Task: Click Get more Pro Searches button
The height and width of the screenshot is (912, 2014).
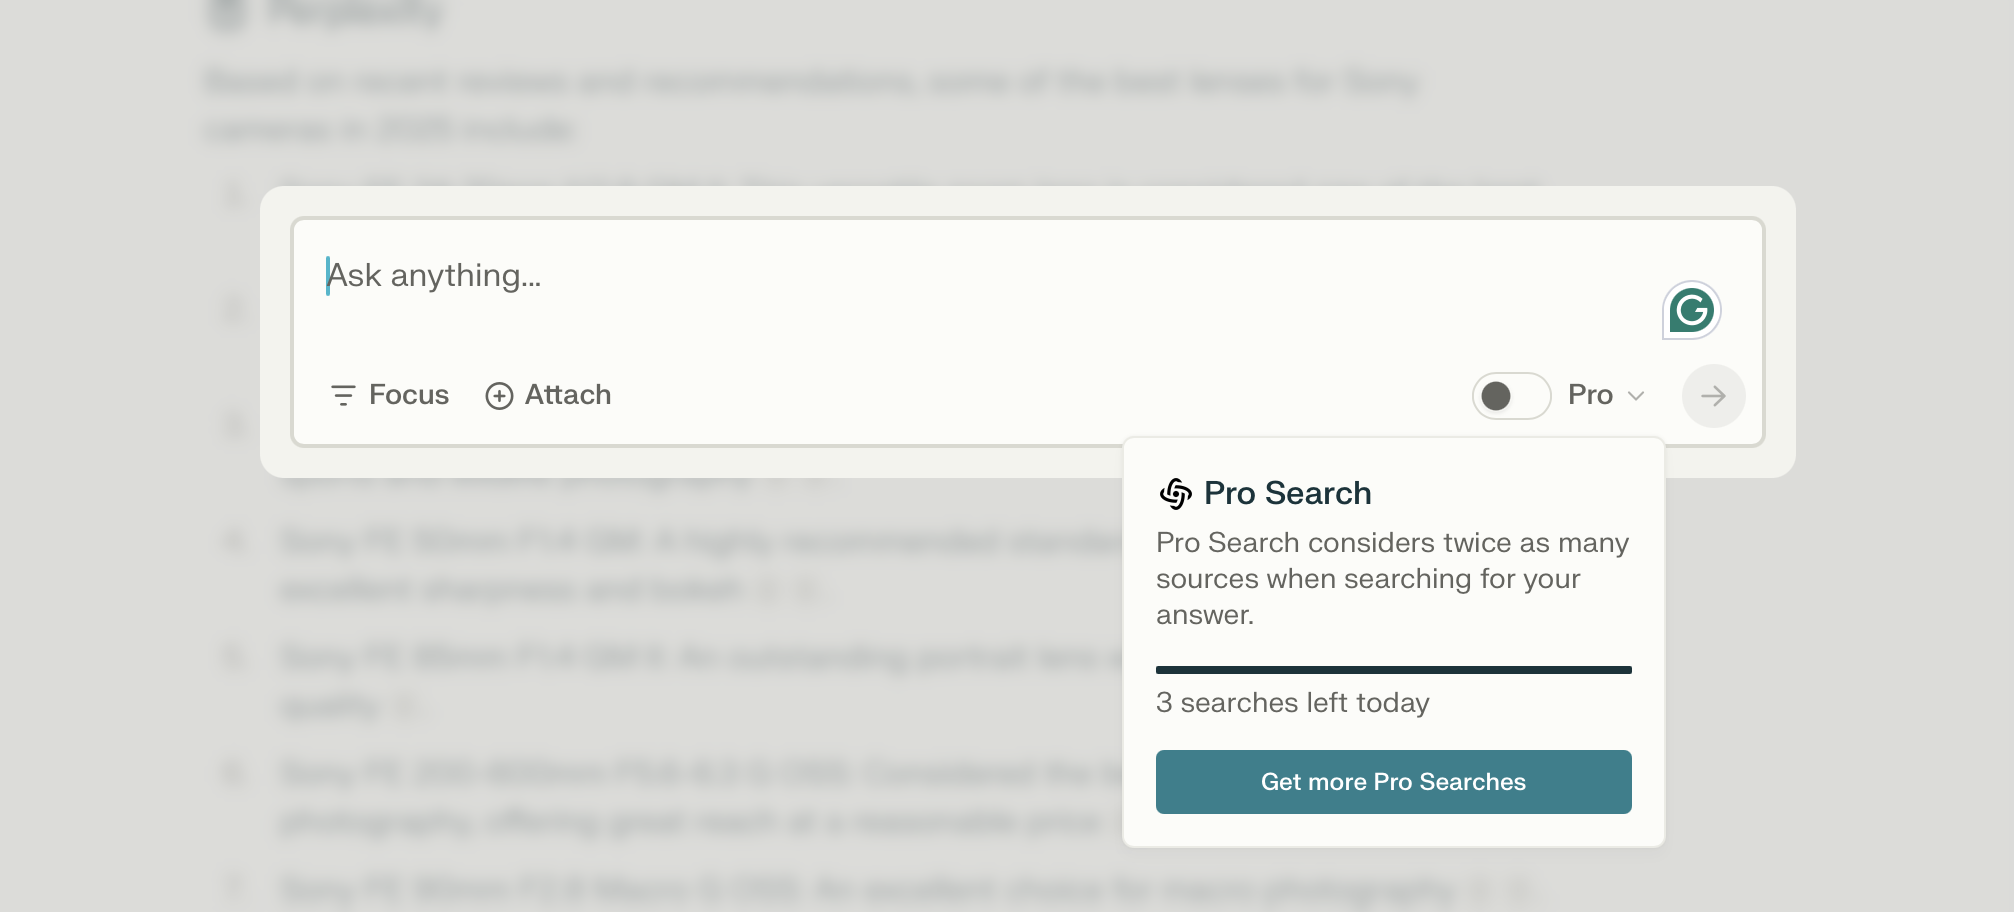Action: pyautogui.click(x=1393, y=782)
